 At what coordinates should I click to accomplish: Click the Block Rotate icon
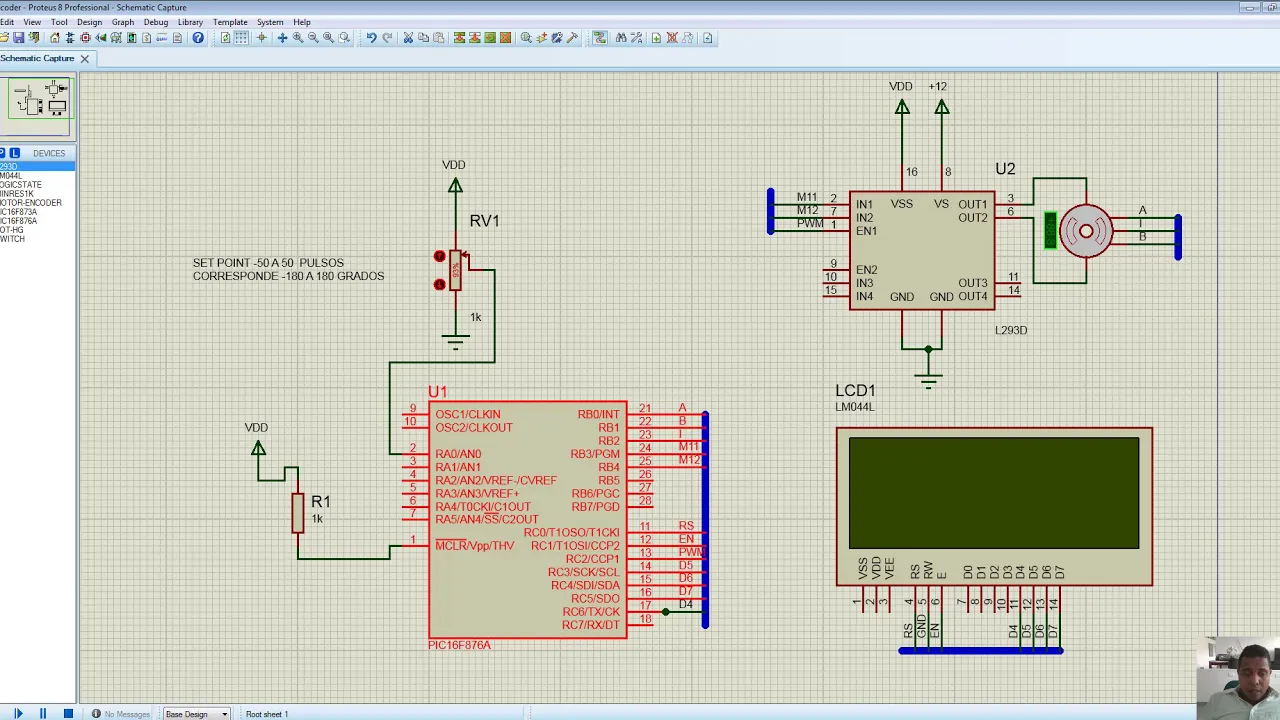[x=490, y=38]
